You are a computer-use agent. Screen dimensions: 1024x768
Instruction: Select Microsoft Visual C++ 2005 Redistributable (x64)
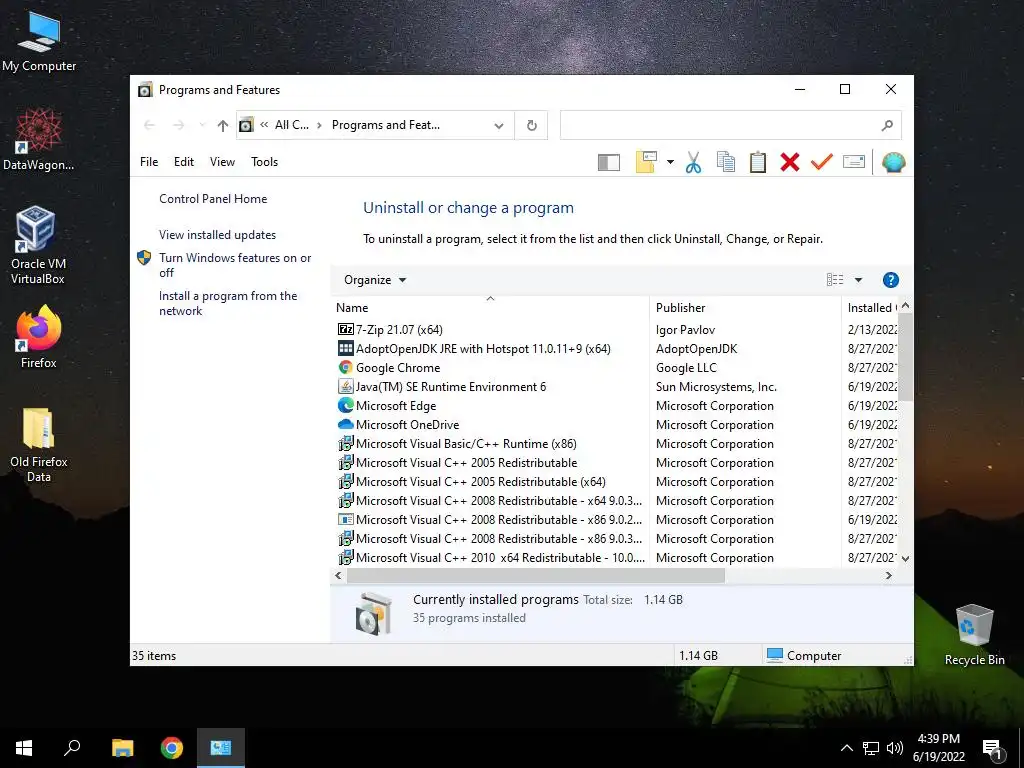click(x=481, y=482)
